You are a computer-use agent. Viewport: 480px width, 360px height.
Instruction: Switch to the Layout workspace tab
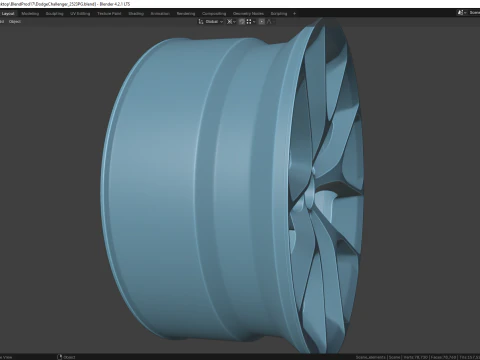coord(8,14)
